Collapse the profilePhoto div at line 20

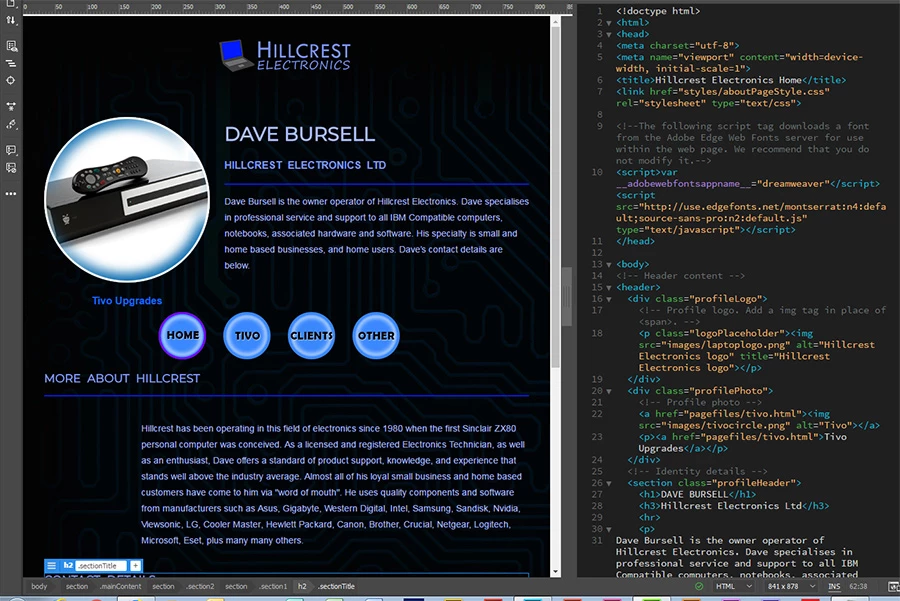[609, 391]
